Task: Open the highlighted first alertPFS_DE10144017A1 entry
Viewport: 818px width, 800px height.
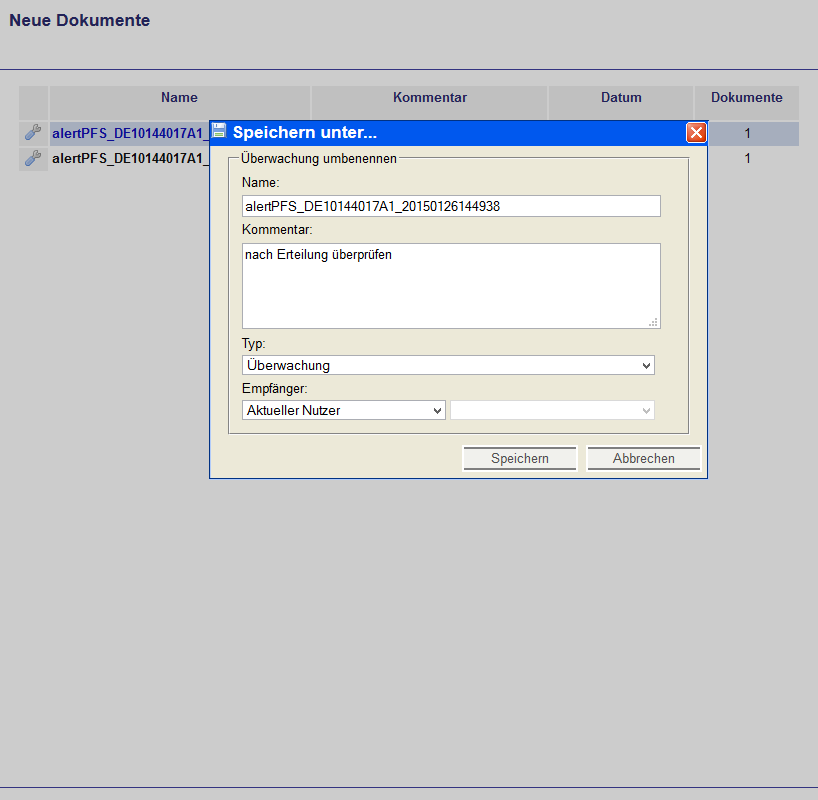Action: (128, 133)
